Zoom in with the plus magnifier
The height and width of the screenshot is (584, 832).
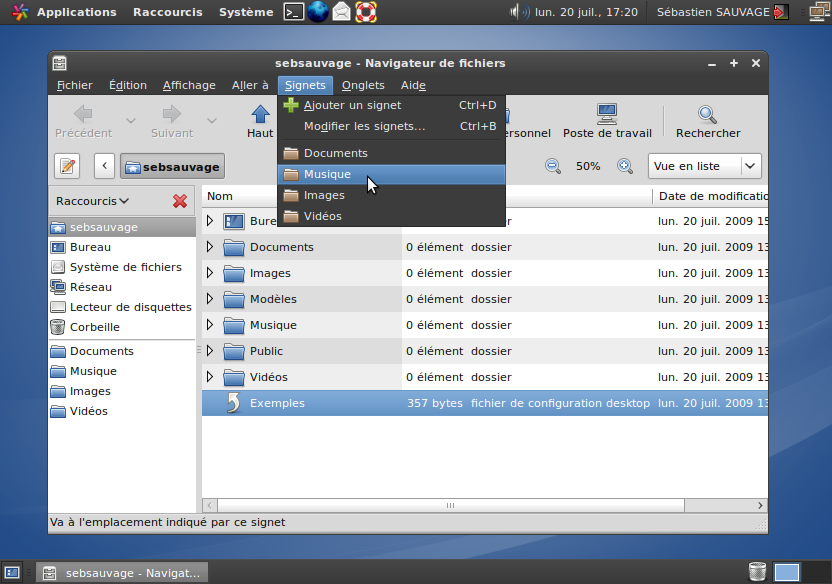[625, 166]
